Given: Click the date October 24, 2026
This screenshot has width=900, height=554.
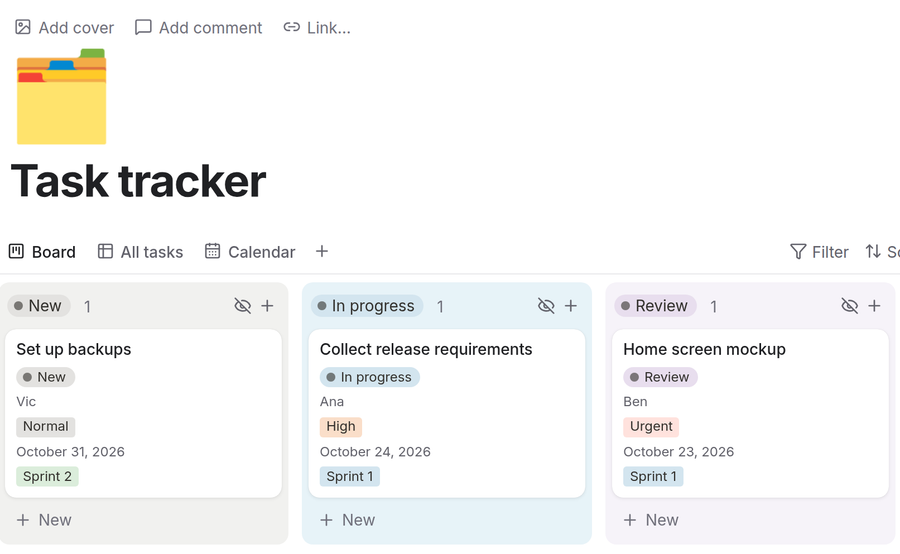Looking at the screenshot, I should click(375, 452).
